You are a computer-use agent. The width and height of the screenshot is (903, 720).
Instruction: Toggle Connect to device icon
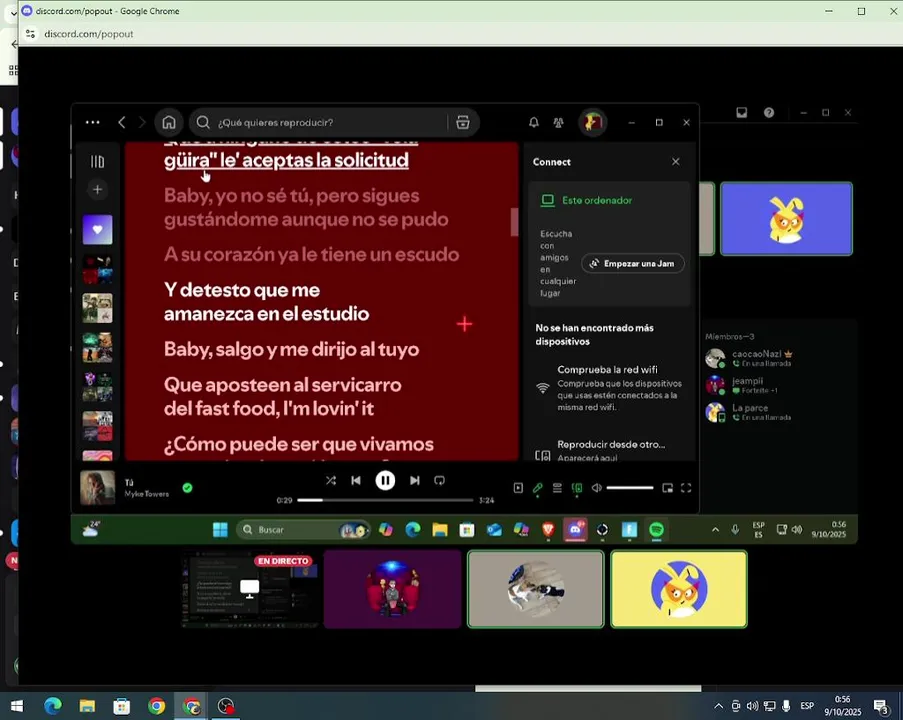[x=576, y=488]
